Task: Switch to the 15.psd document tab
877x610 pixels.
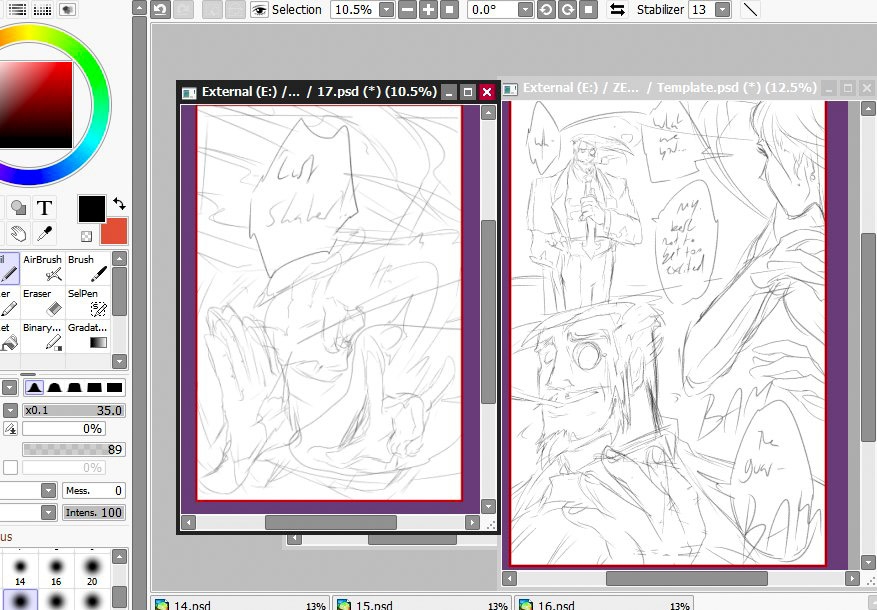Action: click(x=420, y=604)
